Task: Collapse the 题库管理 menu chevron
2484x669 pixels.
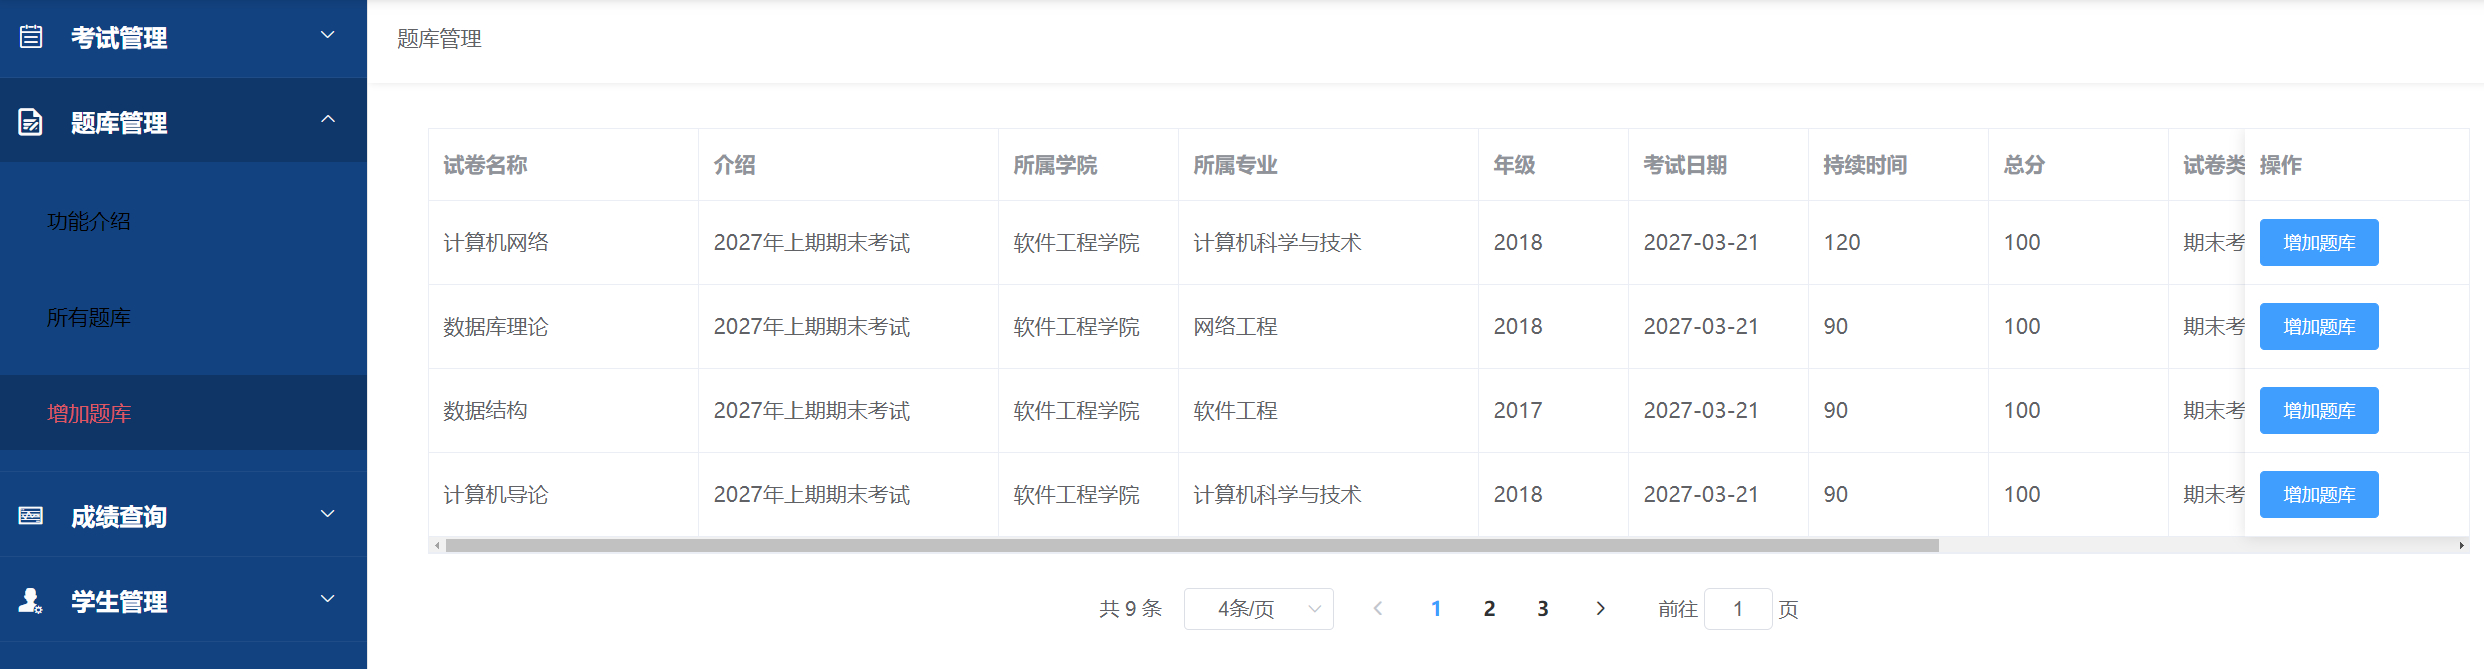Action: (x=327, y=119)
